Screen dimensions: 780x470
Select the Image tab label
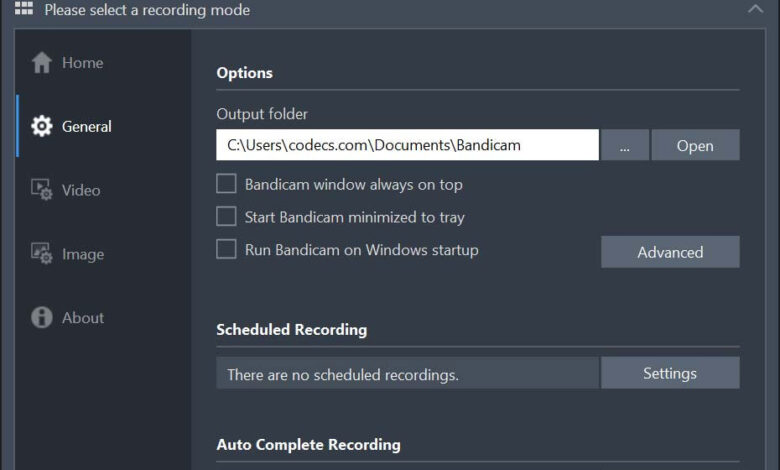[x=83, y=254]
